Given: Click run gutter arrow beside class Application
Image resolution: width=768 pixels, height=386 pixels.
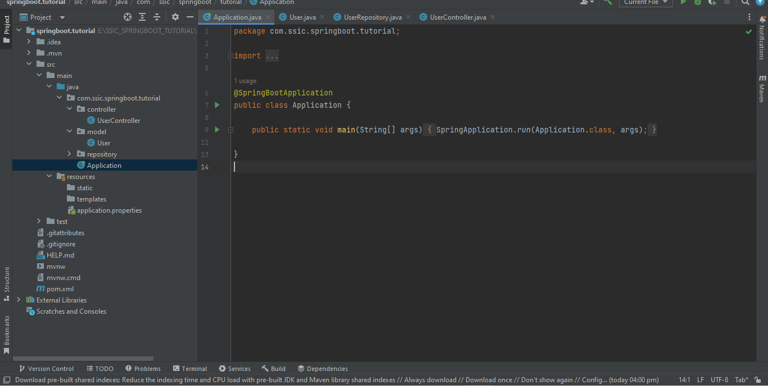Looking at the screenshot, I should click(x=217, y=105).
